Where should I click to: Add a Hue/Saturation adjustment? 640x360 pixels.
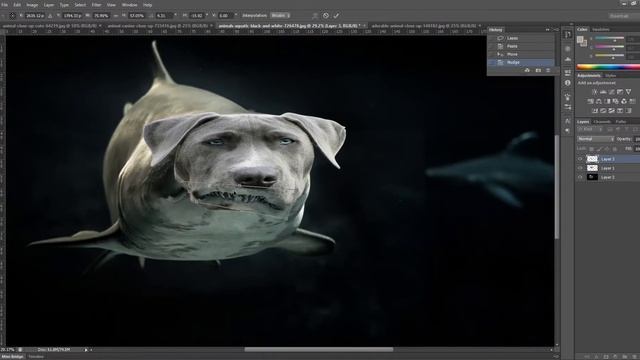(x=590, y=101)
